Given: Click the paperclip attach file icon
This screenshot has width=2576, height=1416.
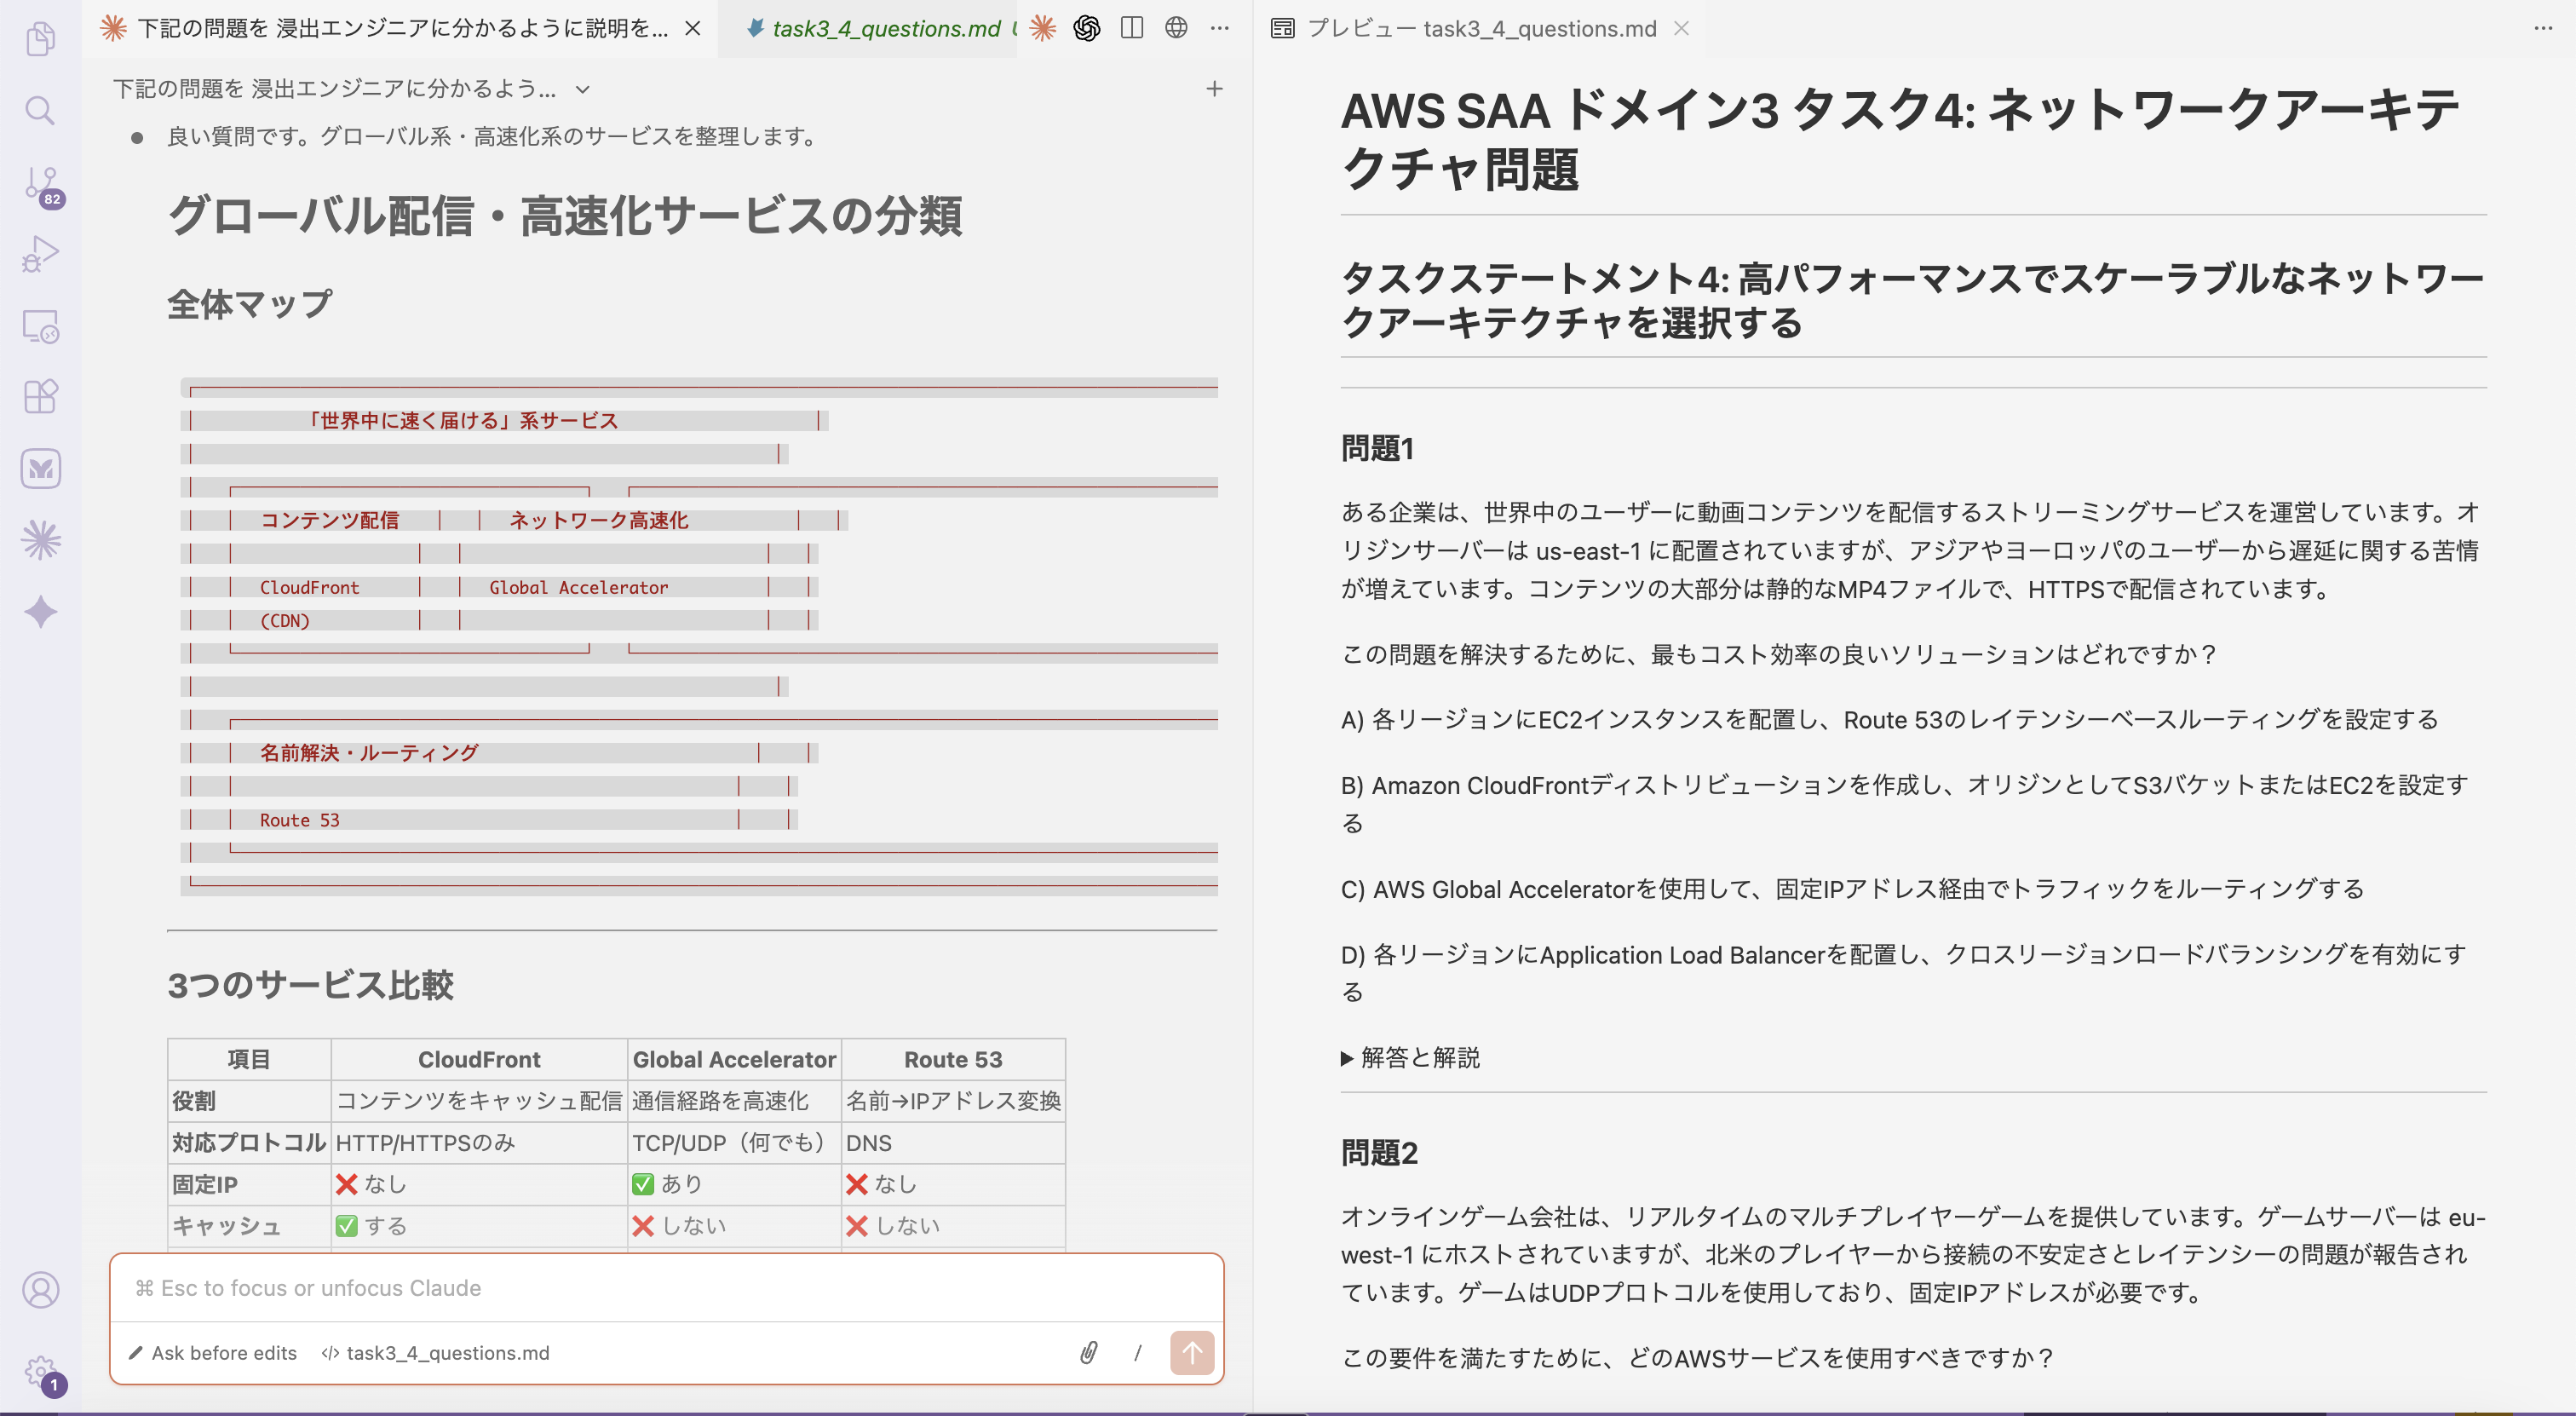Looking at the screenshot, I should coord(1089,1353).
